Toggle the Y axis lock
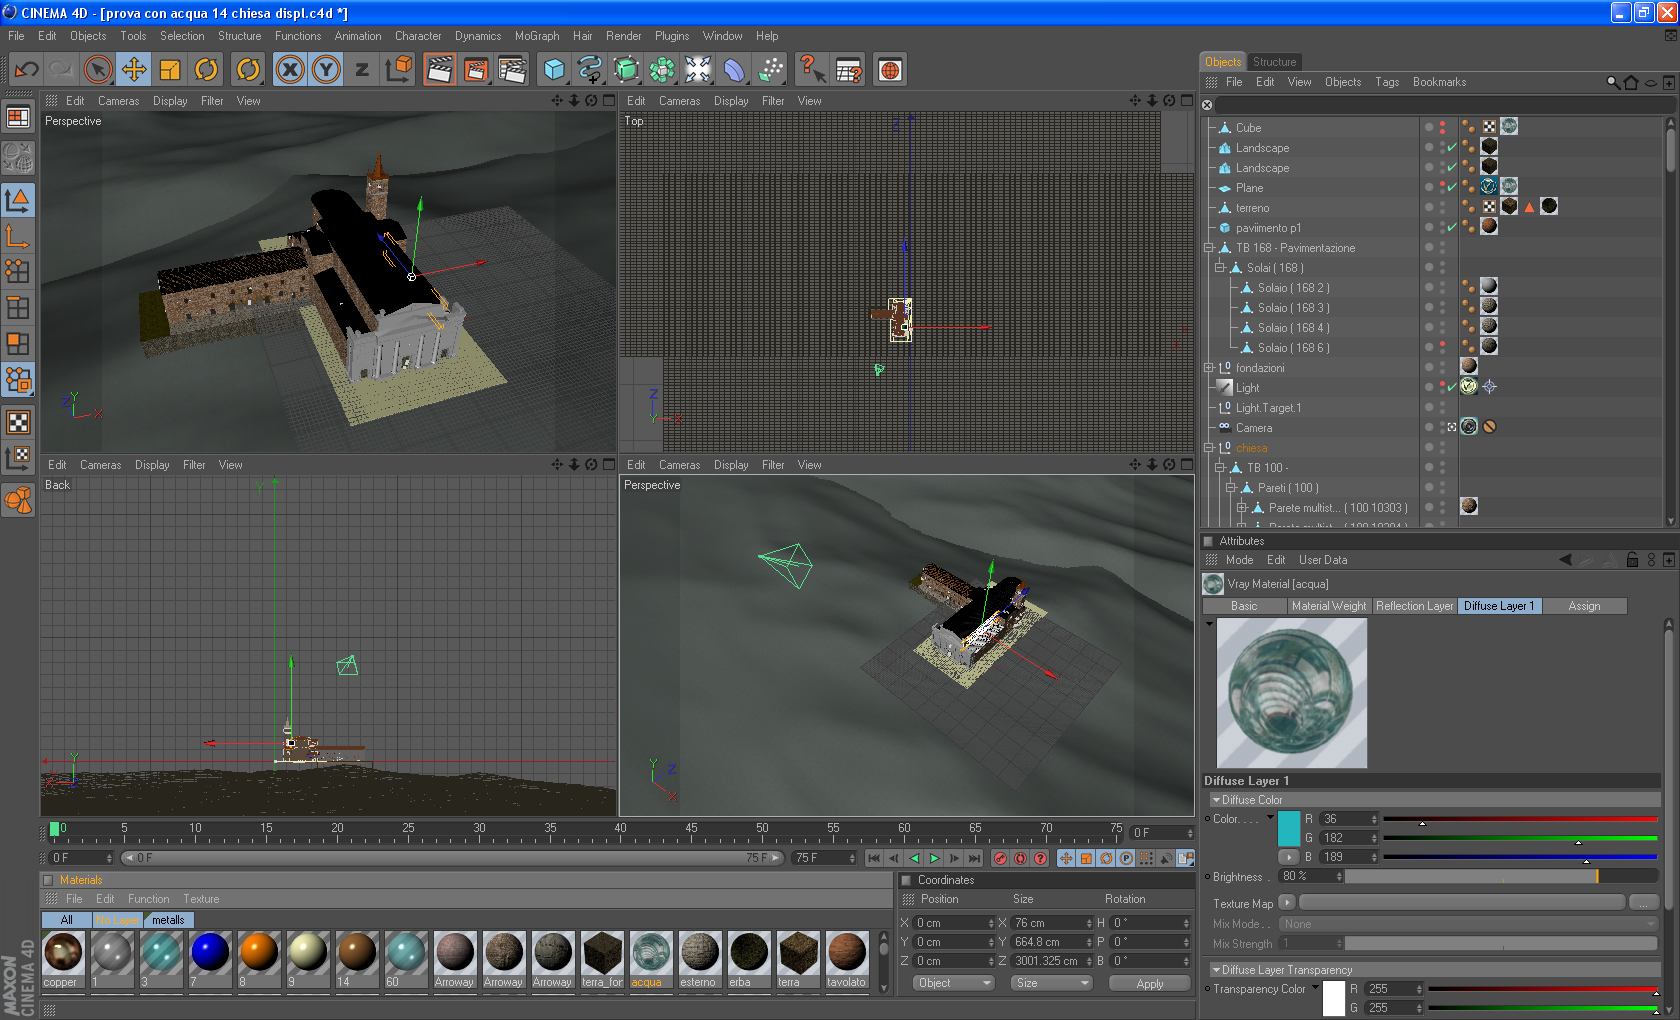 click(326, 69)
